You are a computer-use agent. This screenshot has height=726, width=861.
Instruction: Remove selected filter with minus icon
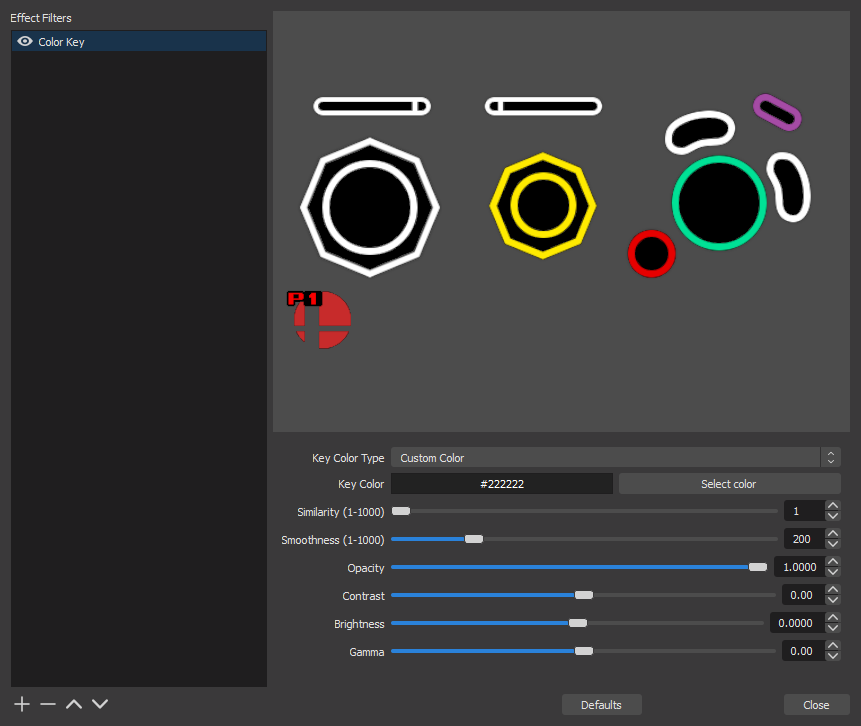point(48,704)
